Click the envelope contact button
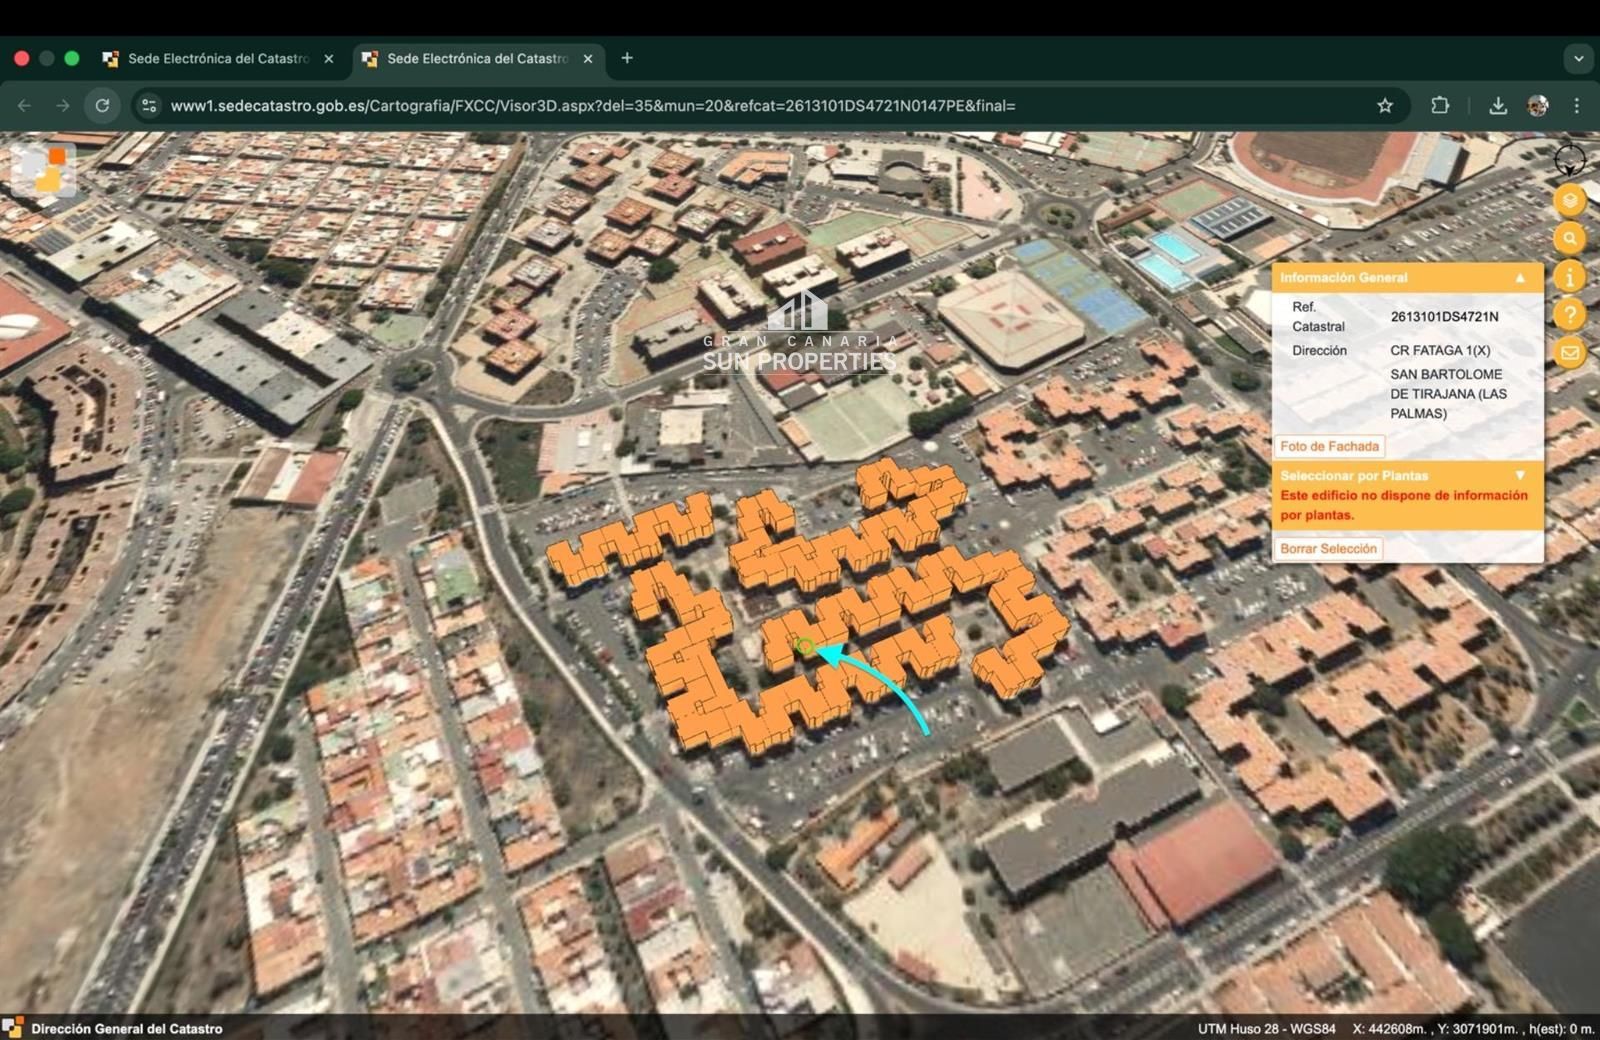Viewport: 1600px width, 1040px height. click(x=1570, y=353)
